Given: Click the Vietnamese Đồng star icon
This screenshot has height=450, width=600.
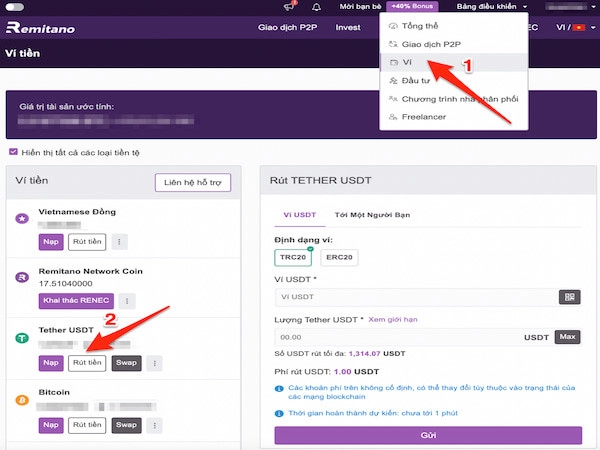Looking at the screenshot, I should click(x=22, y=218).
